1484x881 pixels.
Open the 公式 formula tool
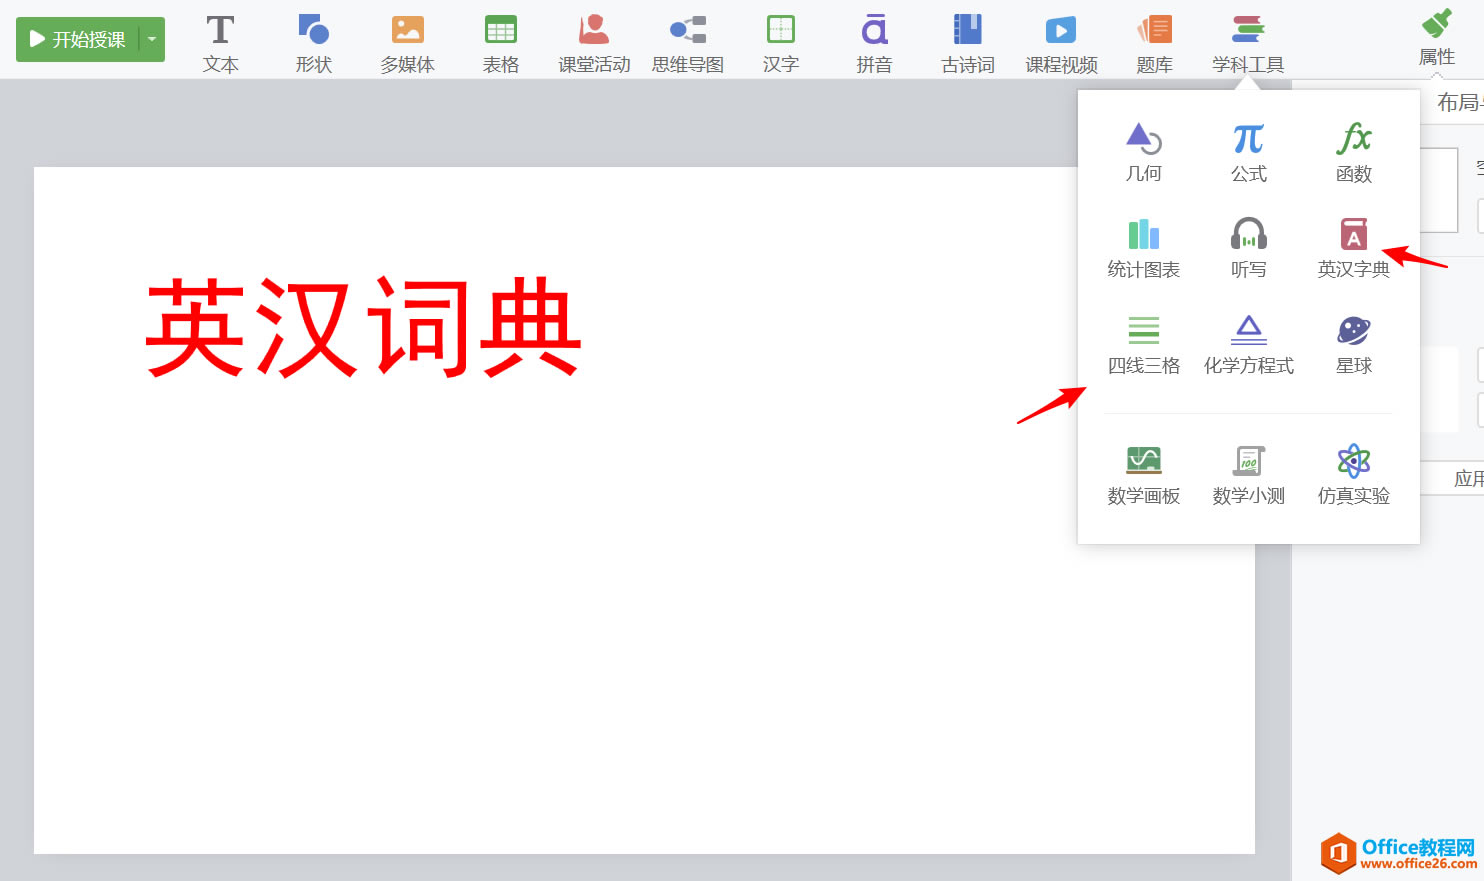point(1248,152)
